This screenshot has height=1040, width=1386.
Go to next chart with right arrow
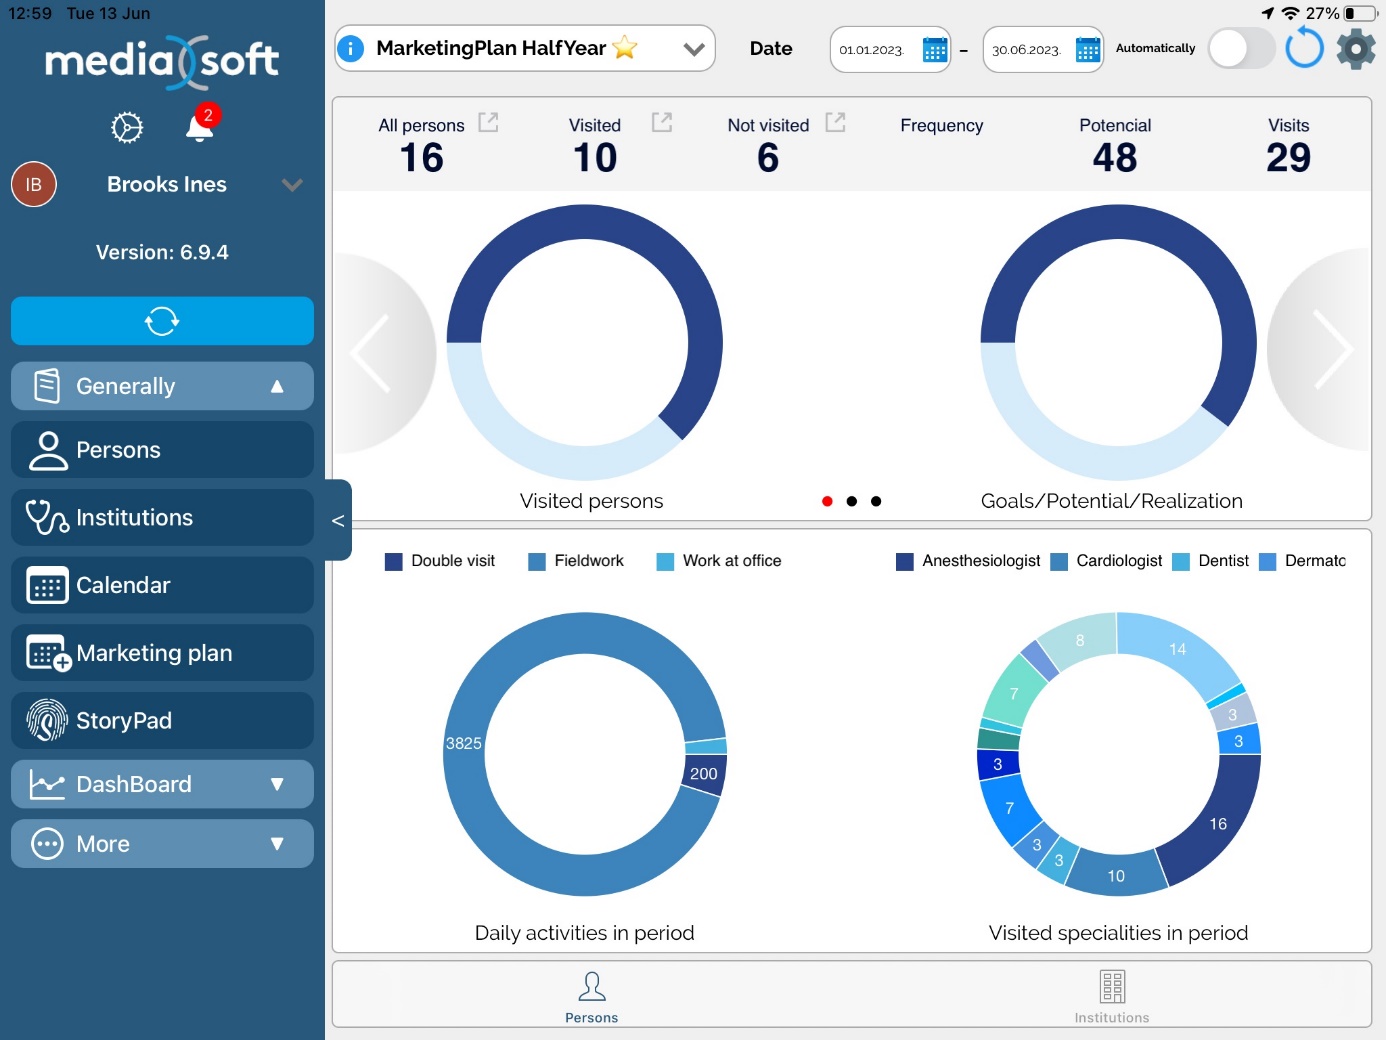point(1331,350)
